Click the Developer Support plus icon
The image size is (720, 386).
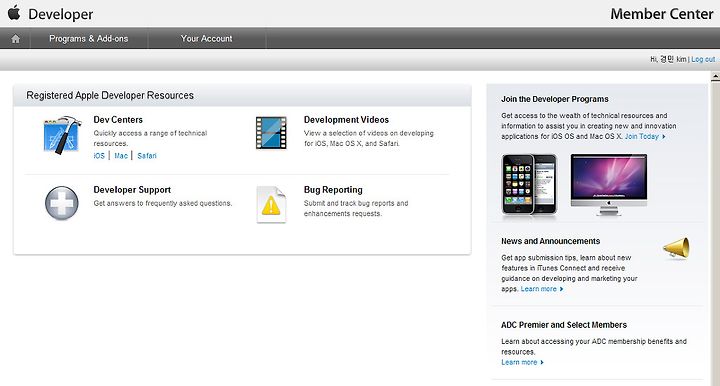pos(62,203)
